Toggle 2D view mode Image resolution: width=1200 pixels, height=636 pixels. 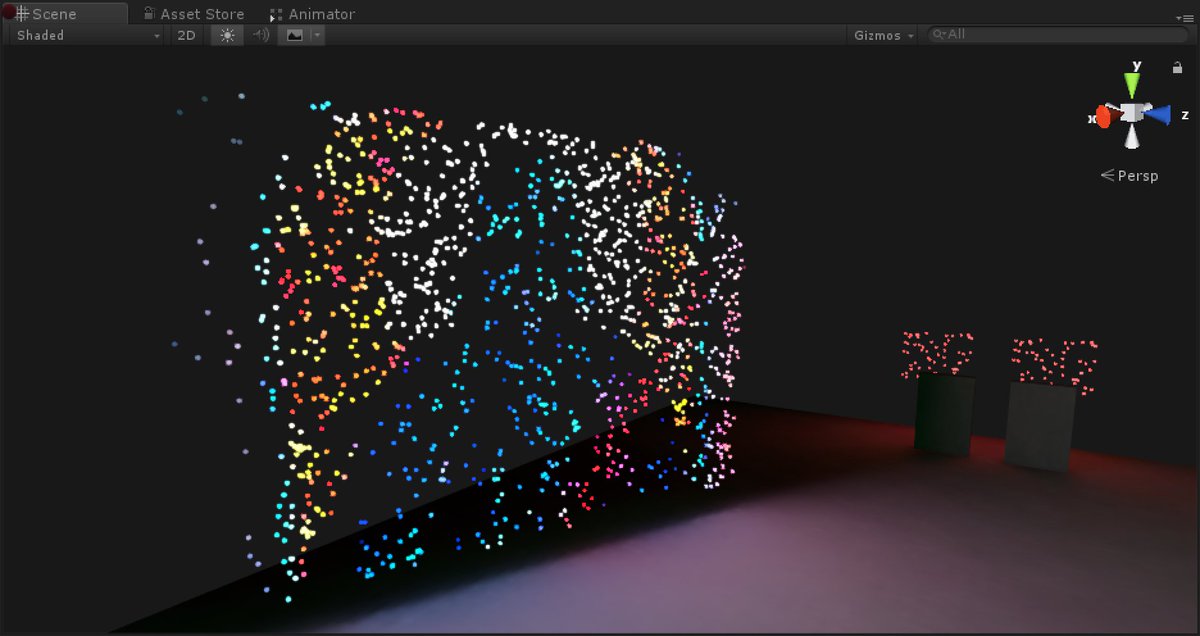(186, 35)
